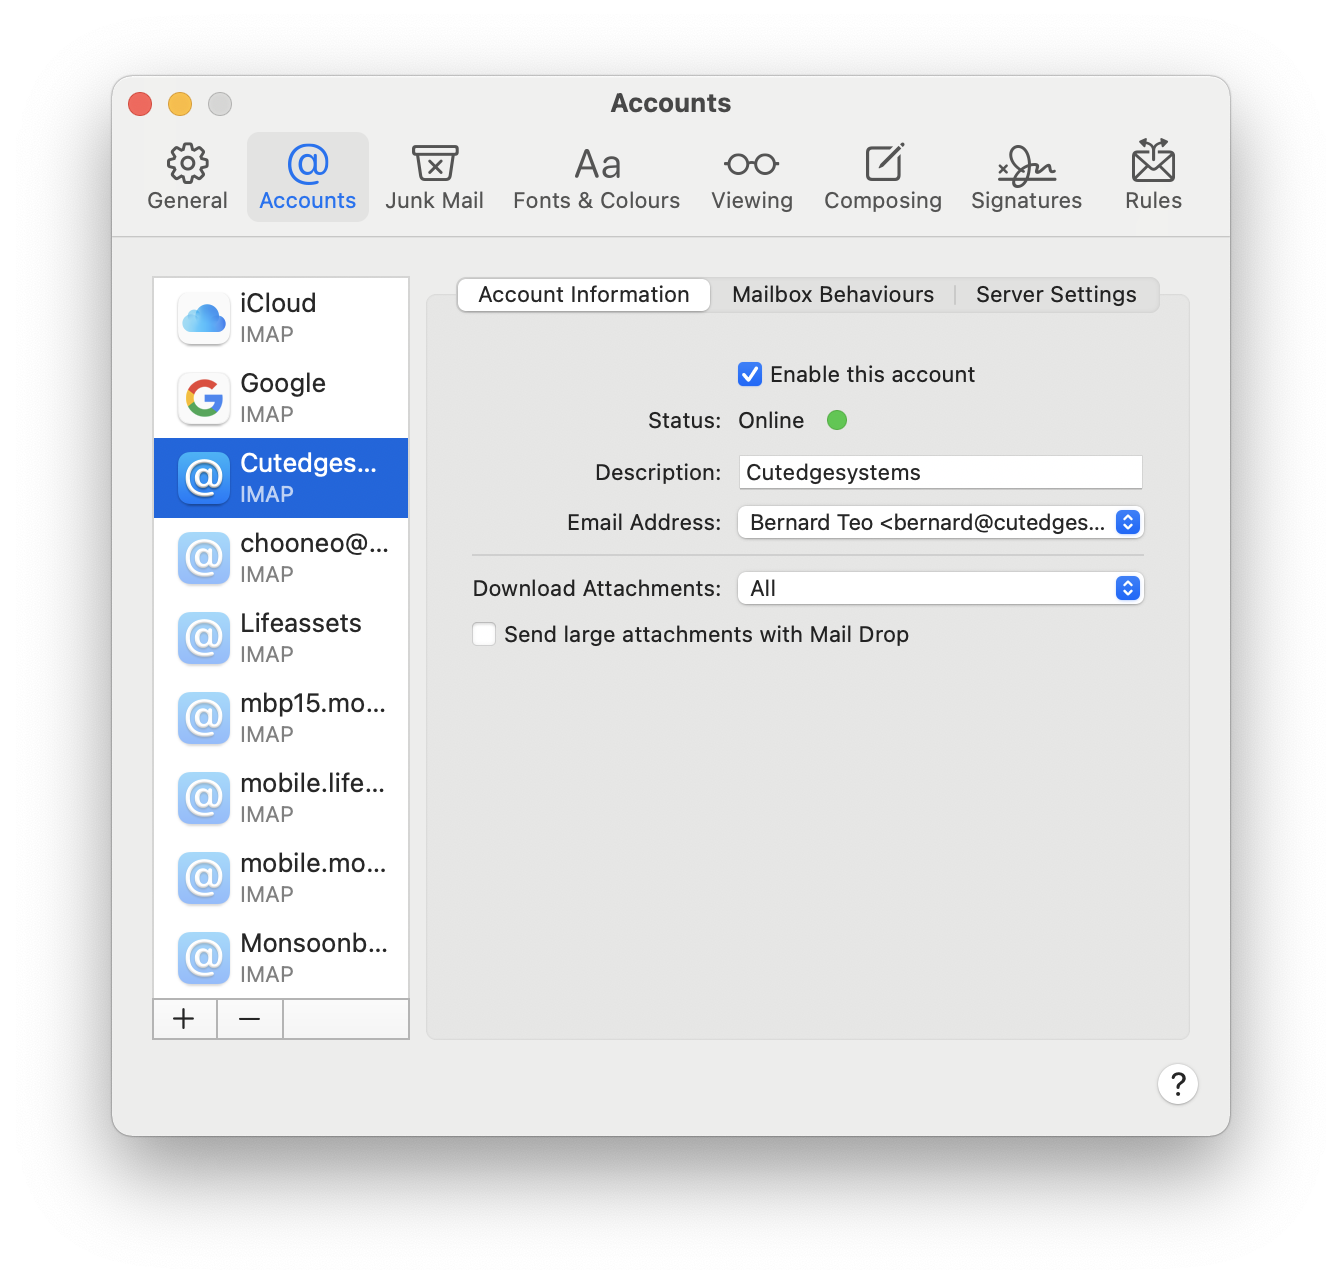The height and width of the screenshot is (1284, 1342).
Task: Select the Google account in sidebar
Action: tap(281, 398)
